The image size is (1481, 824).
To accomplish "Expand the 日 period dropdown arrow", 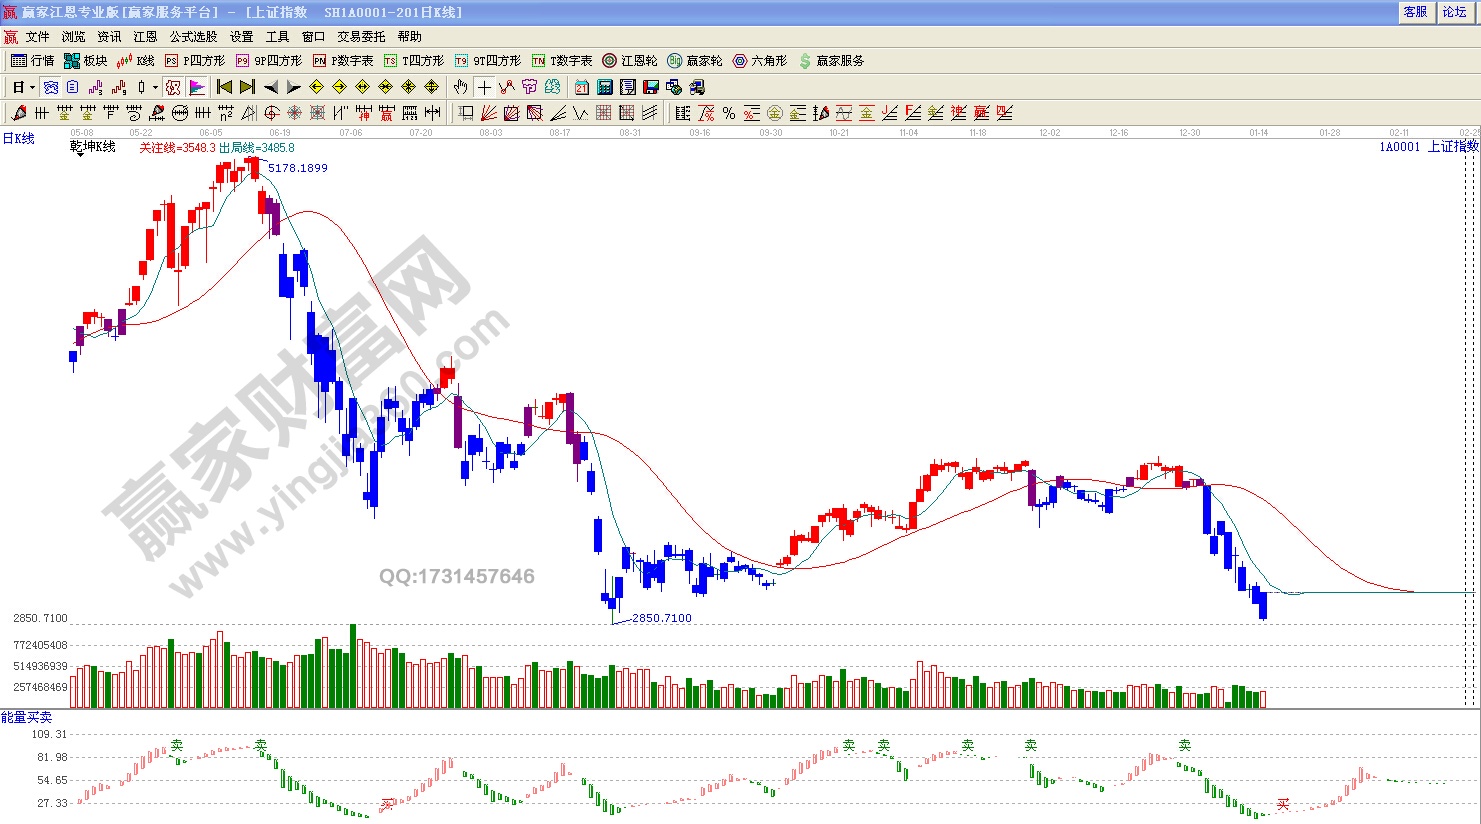I will click(x=32, y=87).
